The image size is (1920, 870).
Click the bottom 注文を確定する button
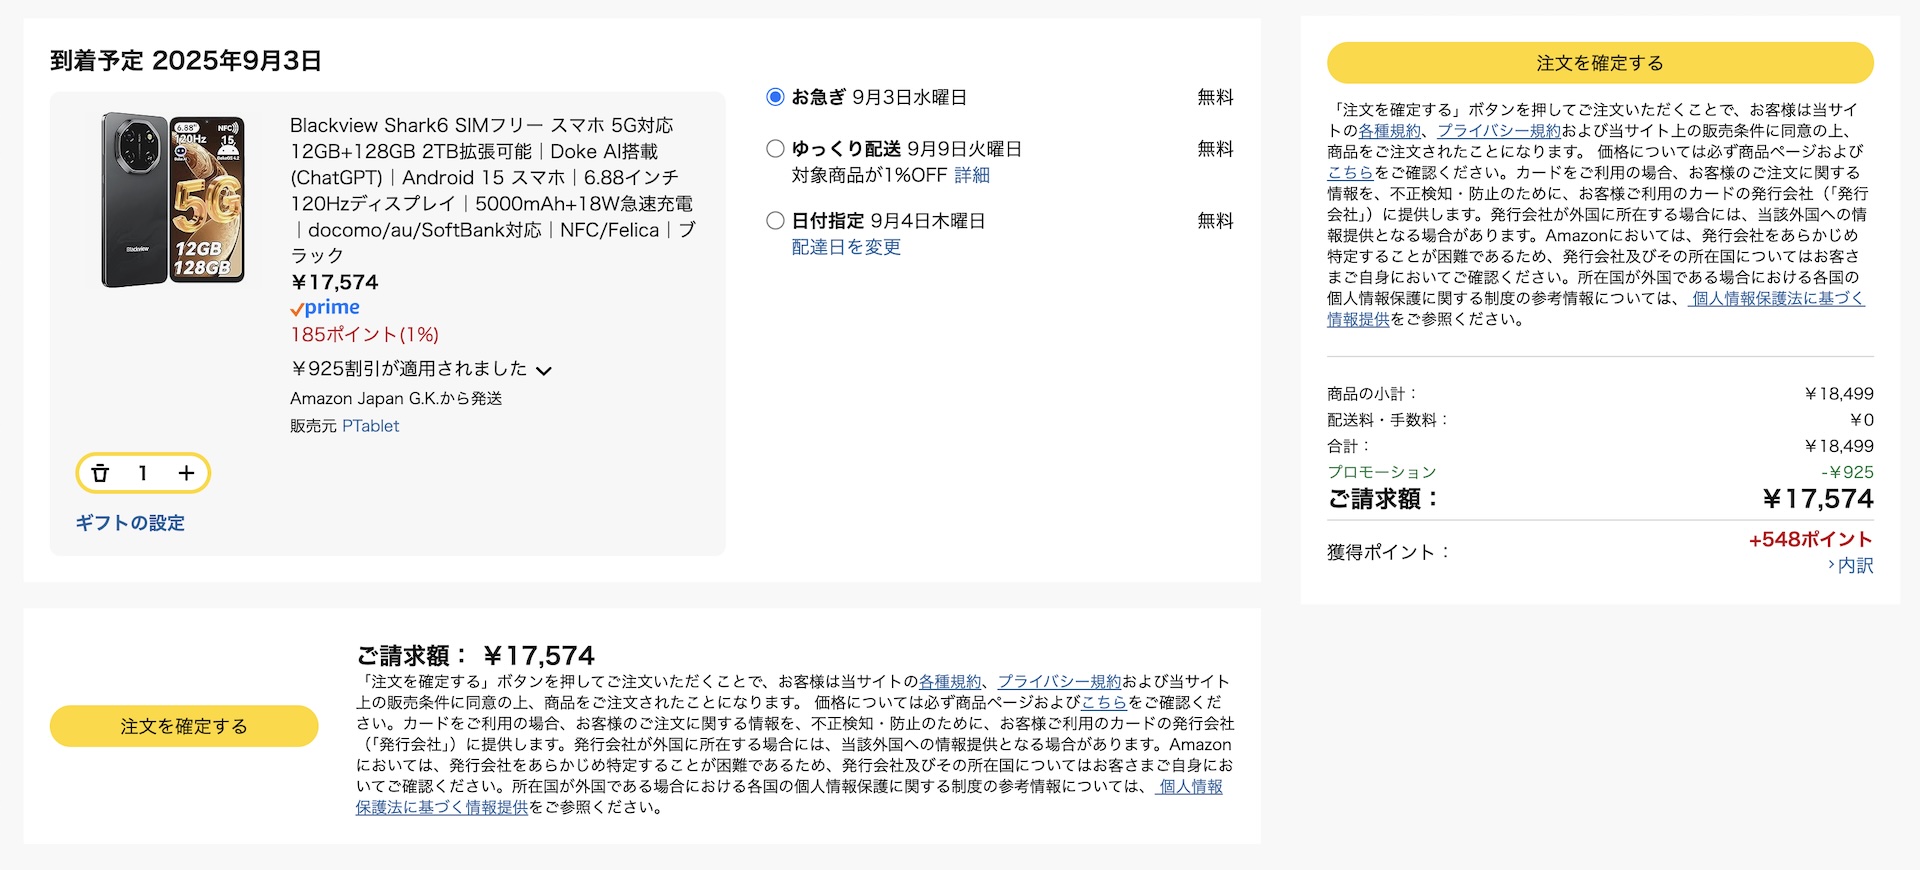(x=184, y=726)
